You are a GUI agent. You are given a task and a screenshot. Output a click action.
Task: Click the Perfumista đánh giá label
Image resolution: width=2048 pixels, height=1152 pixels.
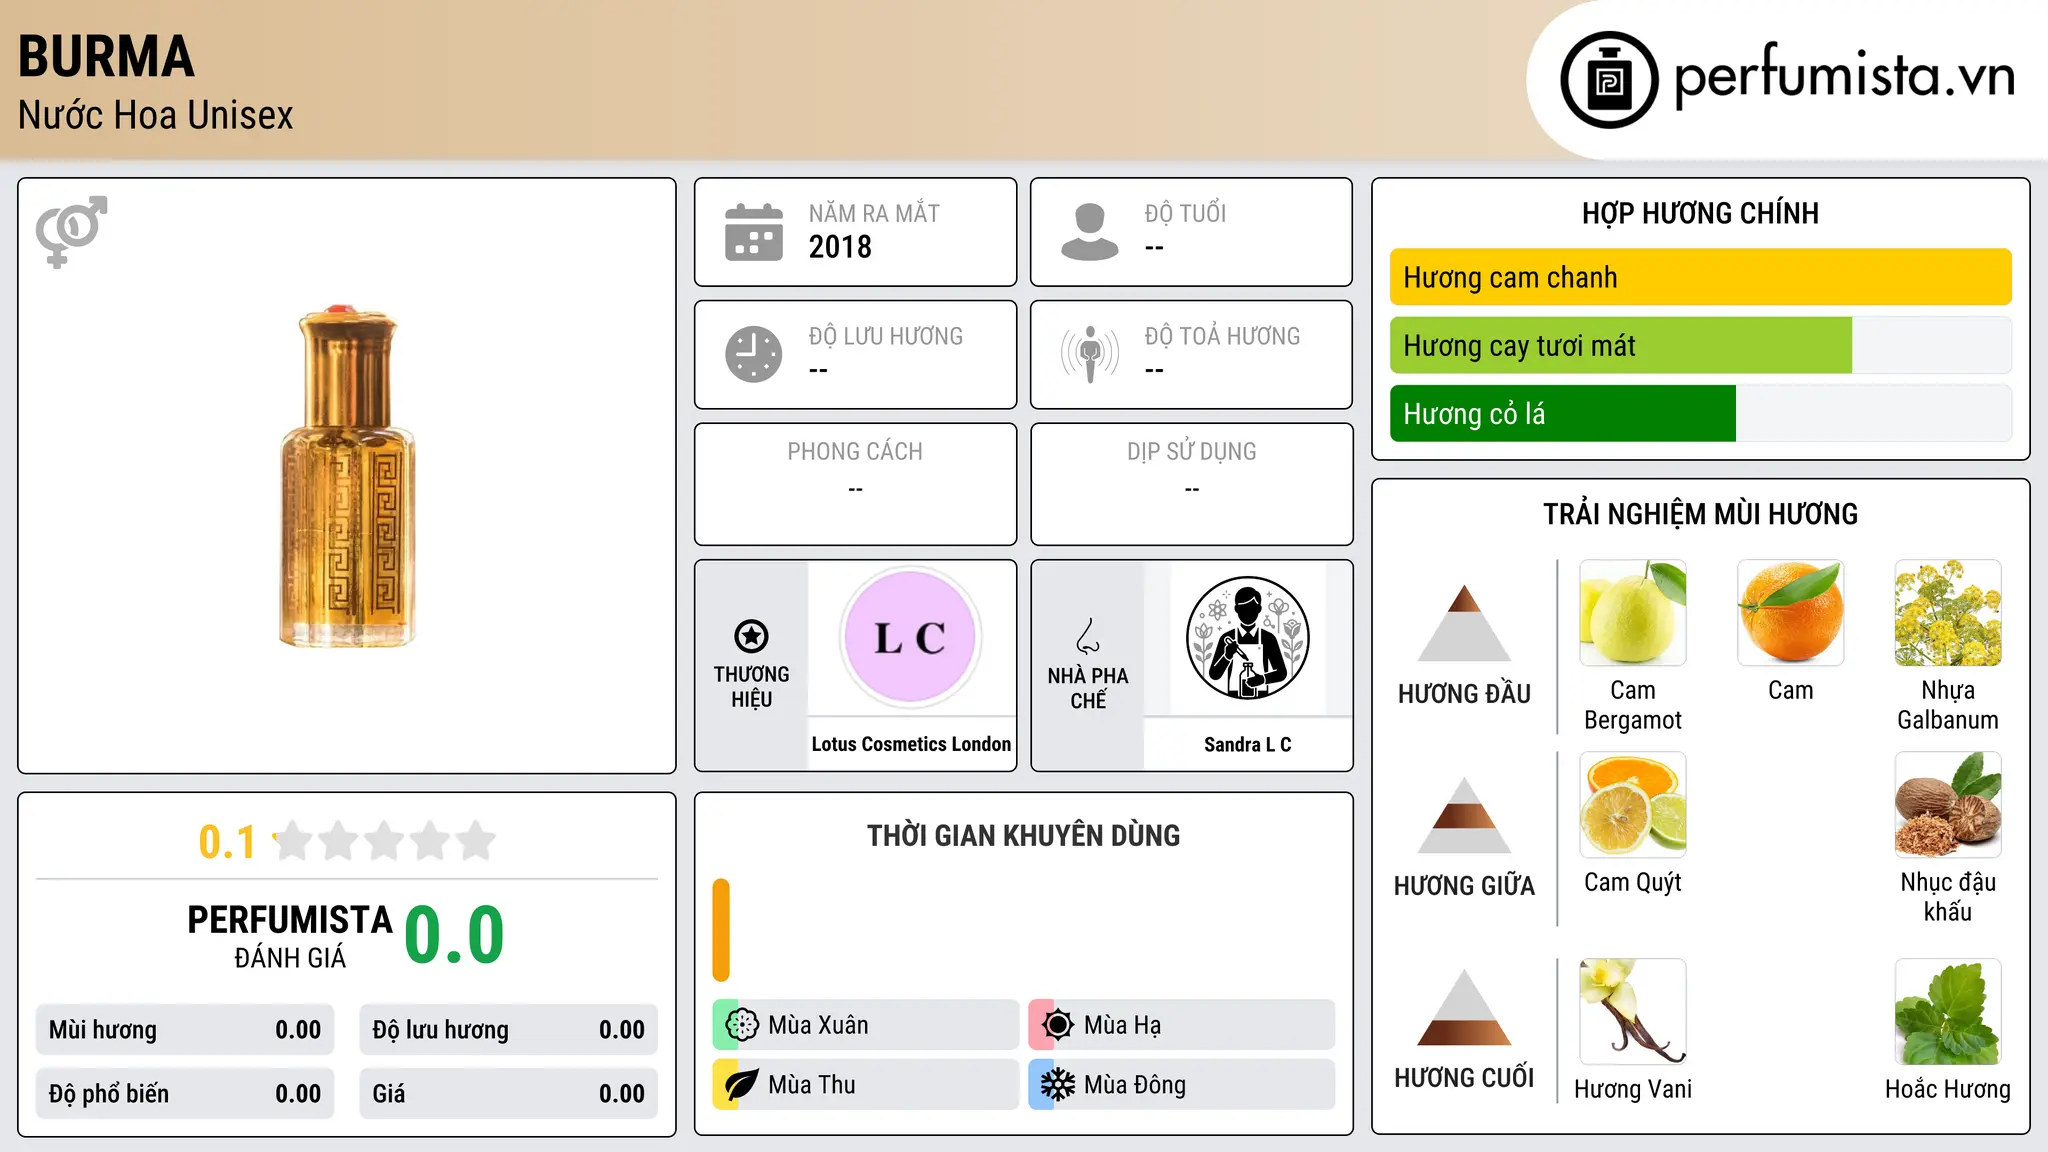click(x=290, y=935)
